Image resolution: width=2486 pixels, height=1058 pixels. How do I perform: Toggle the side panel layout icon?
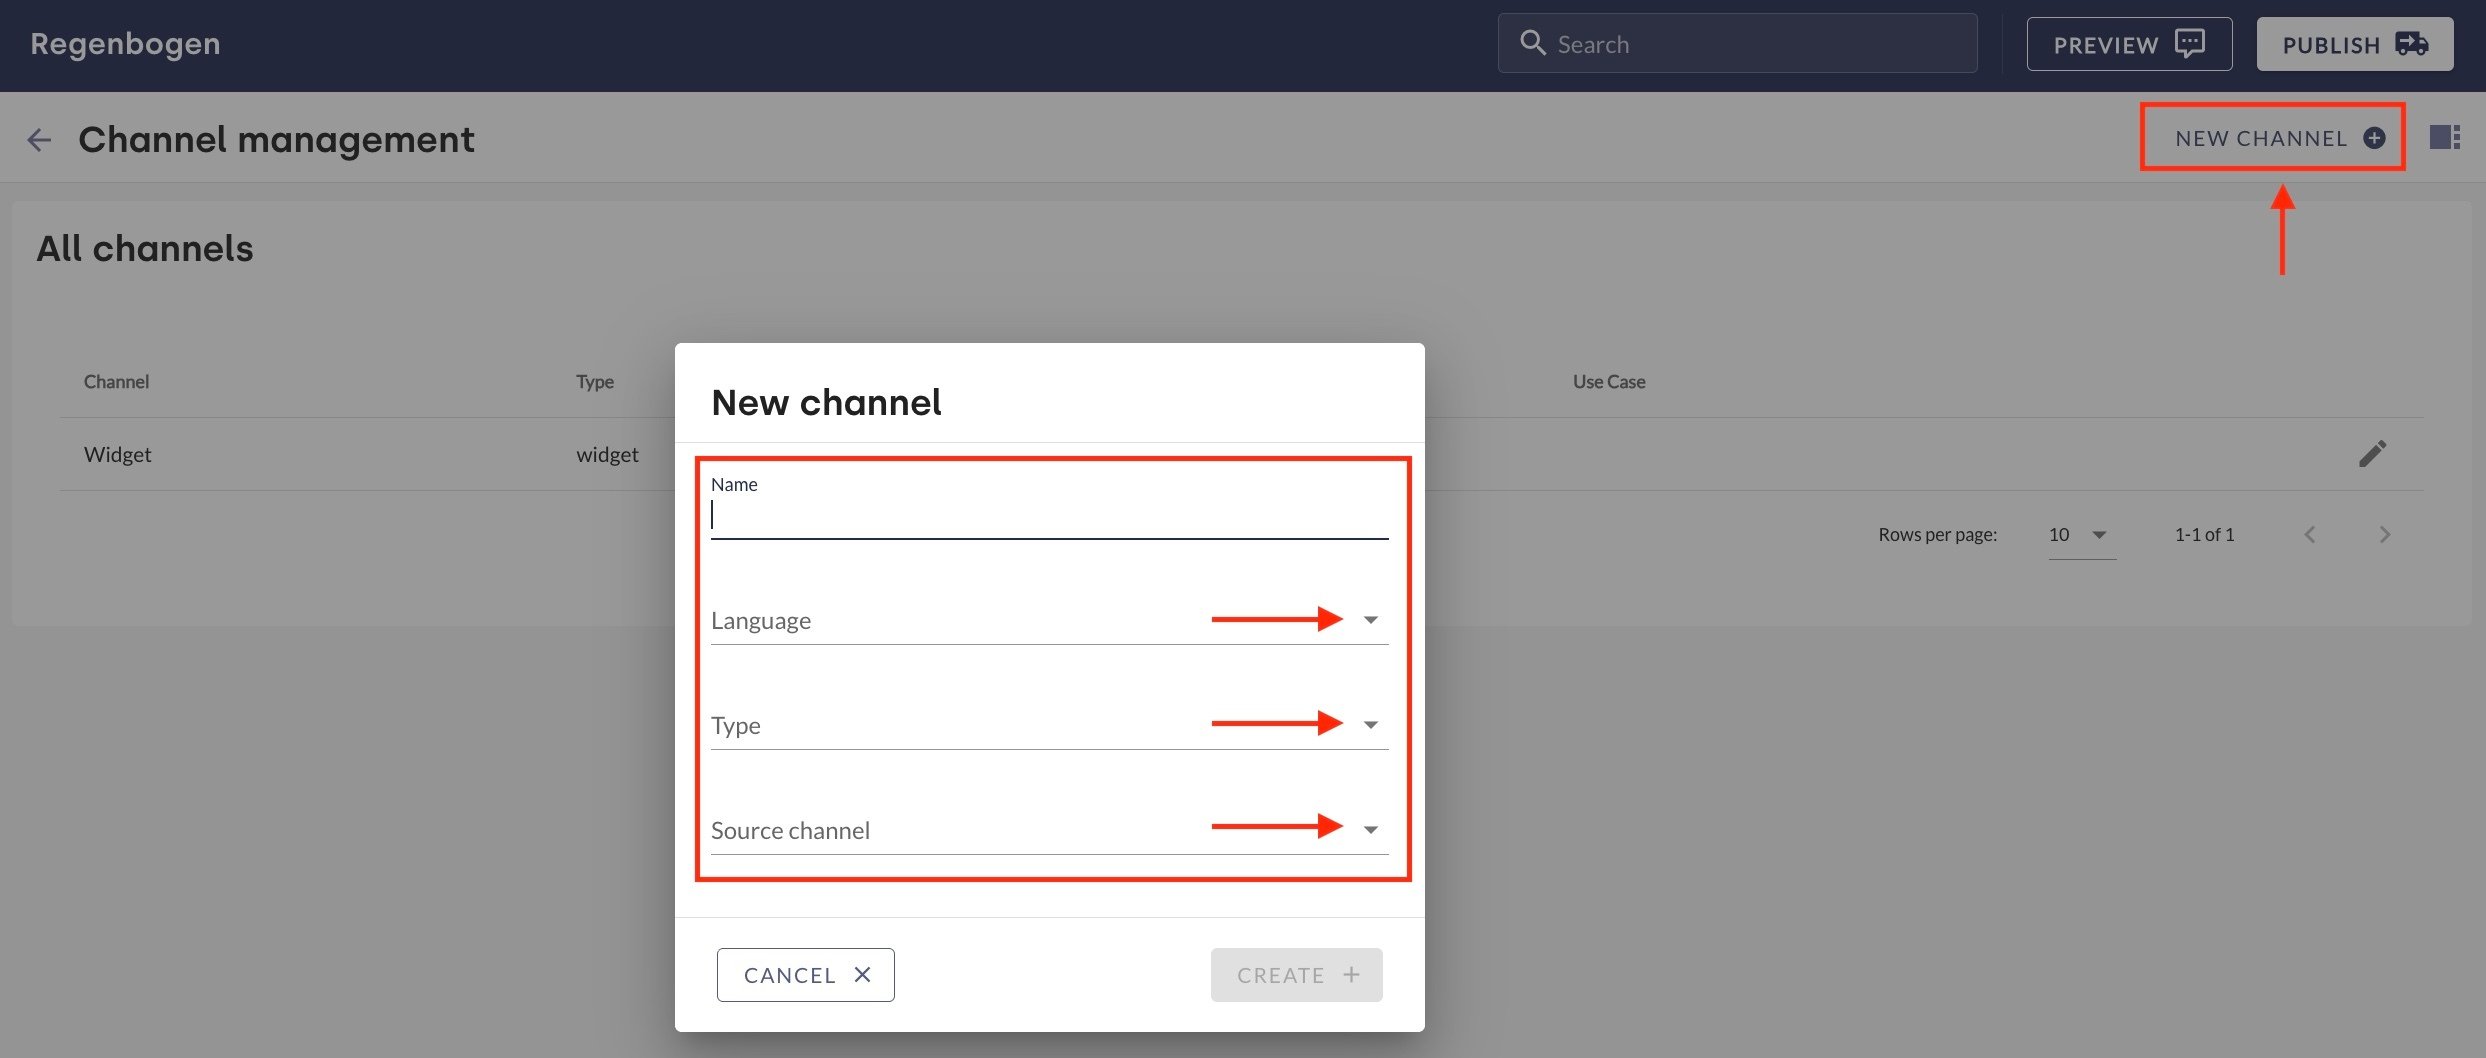tap(2445, 137)
